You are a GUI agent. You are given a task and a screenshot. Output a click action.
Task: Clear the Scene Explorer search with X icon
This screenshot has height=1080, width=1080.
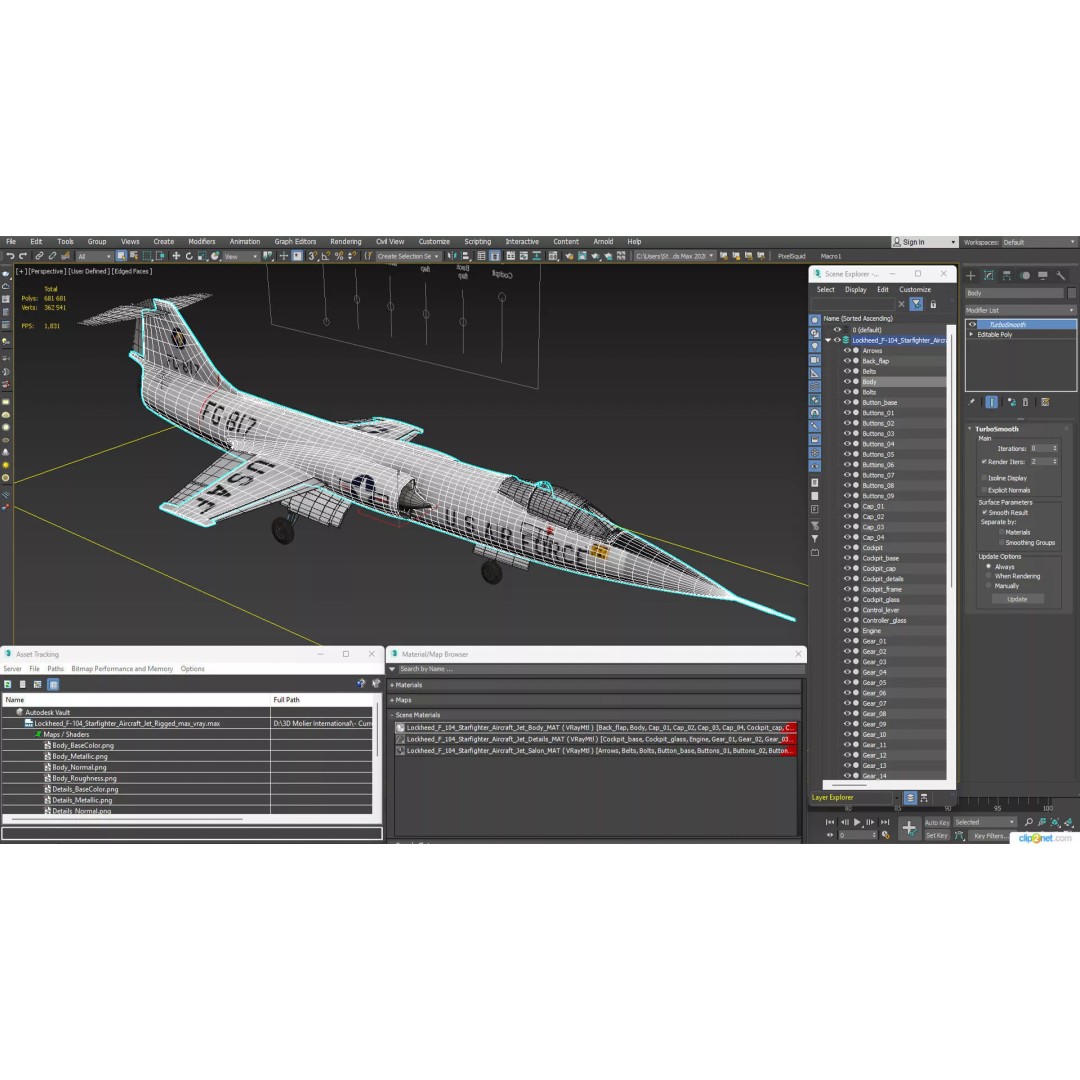901,304
